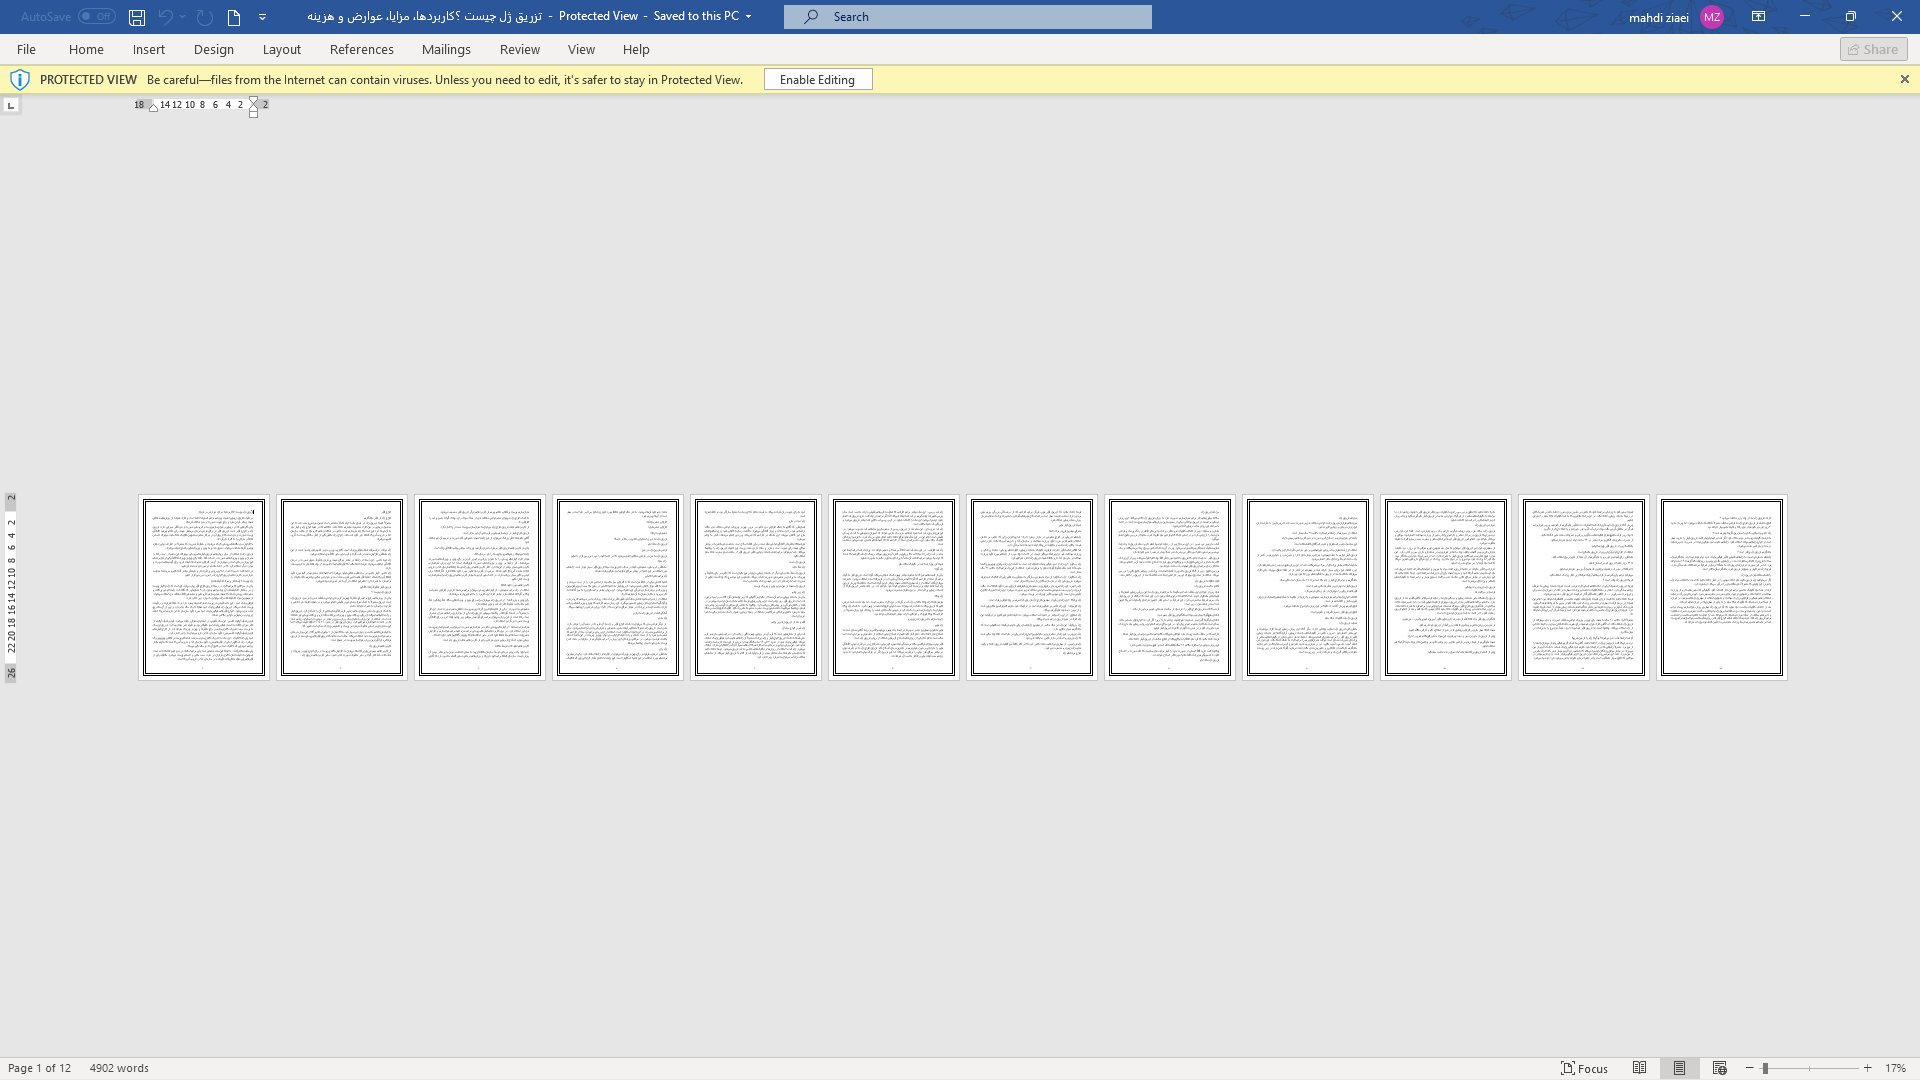Open page 9 thumbnail

click(1308, 588)
